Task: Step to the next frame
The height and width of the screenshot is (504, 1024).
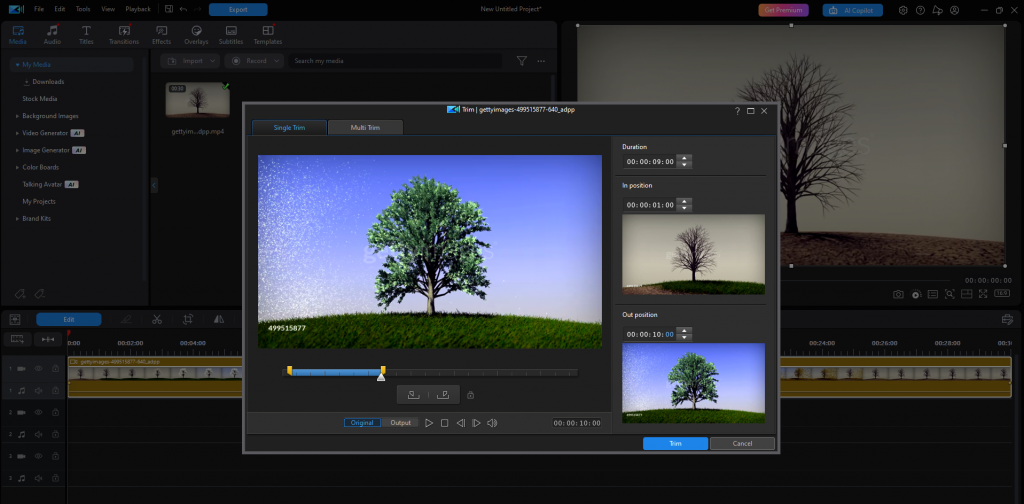Action: (x=476, y=423)
